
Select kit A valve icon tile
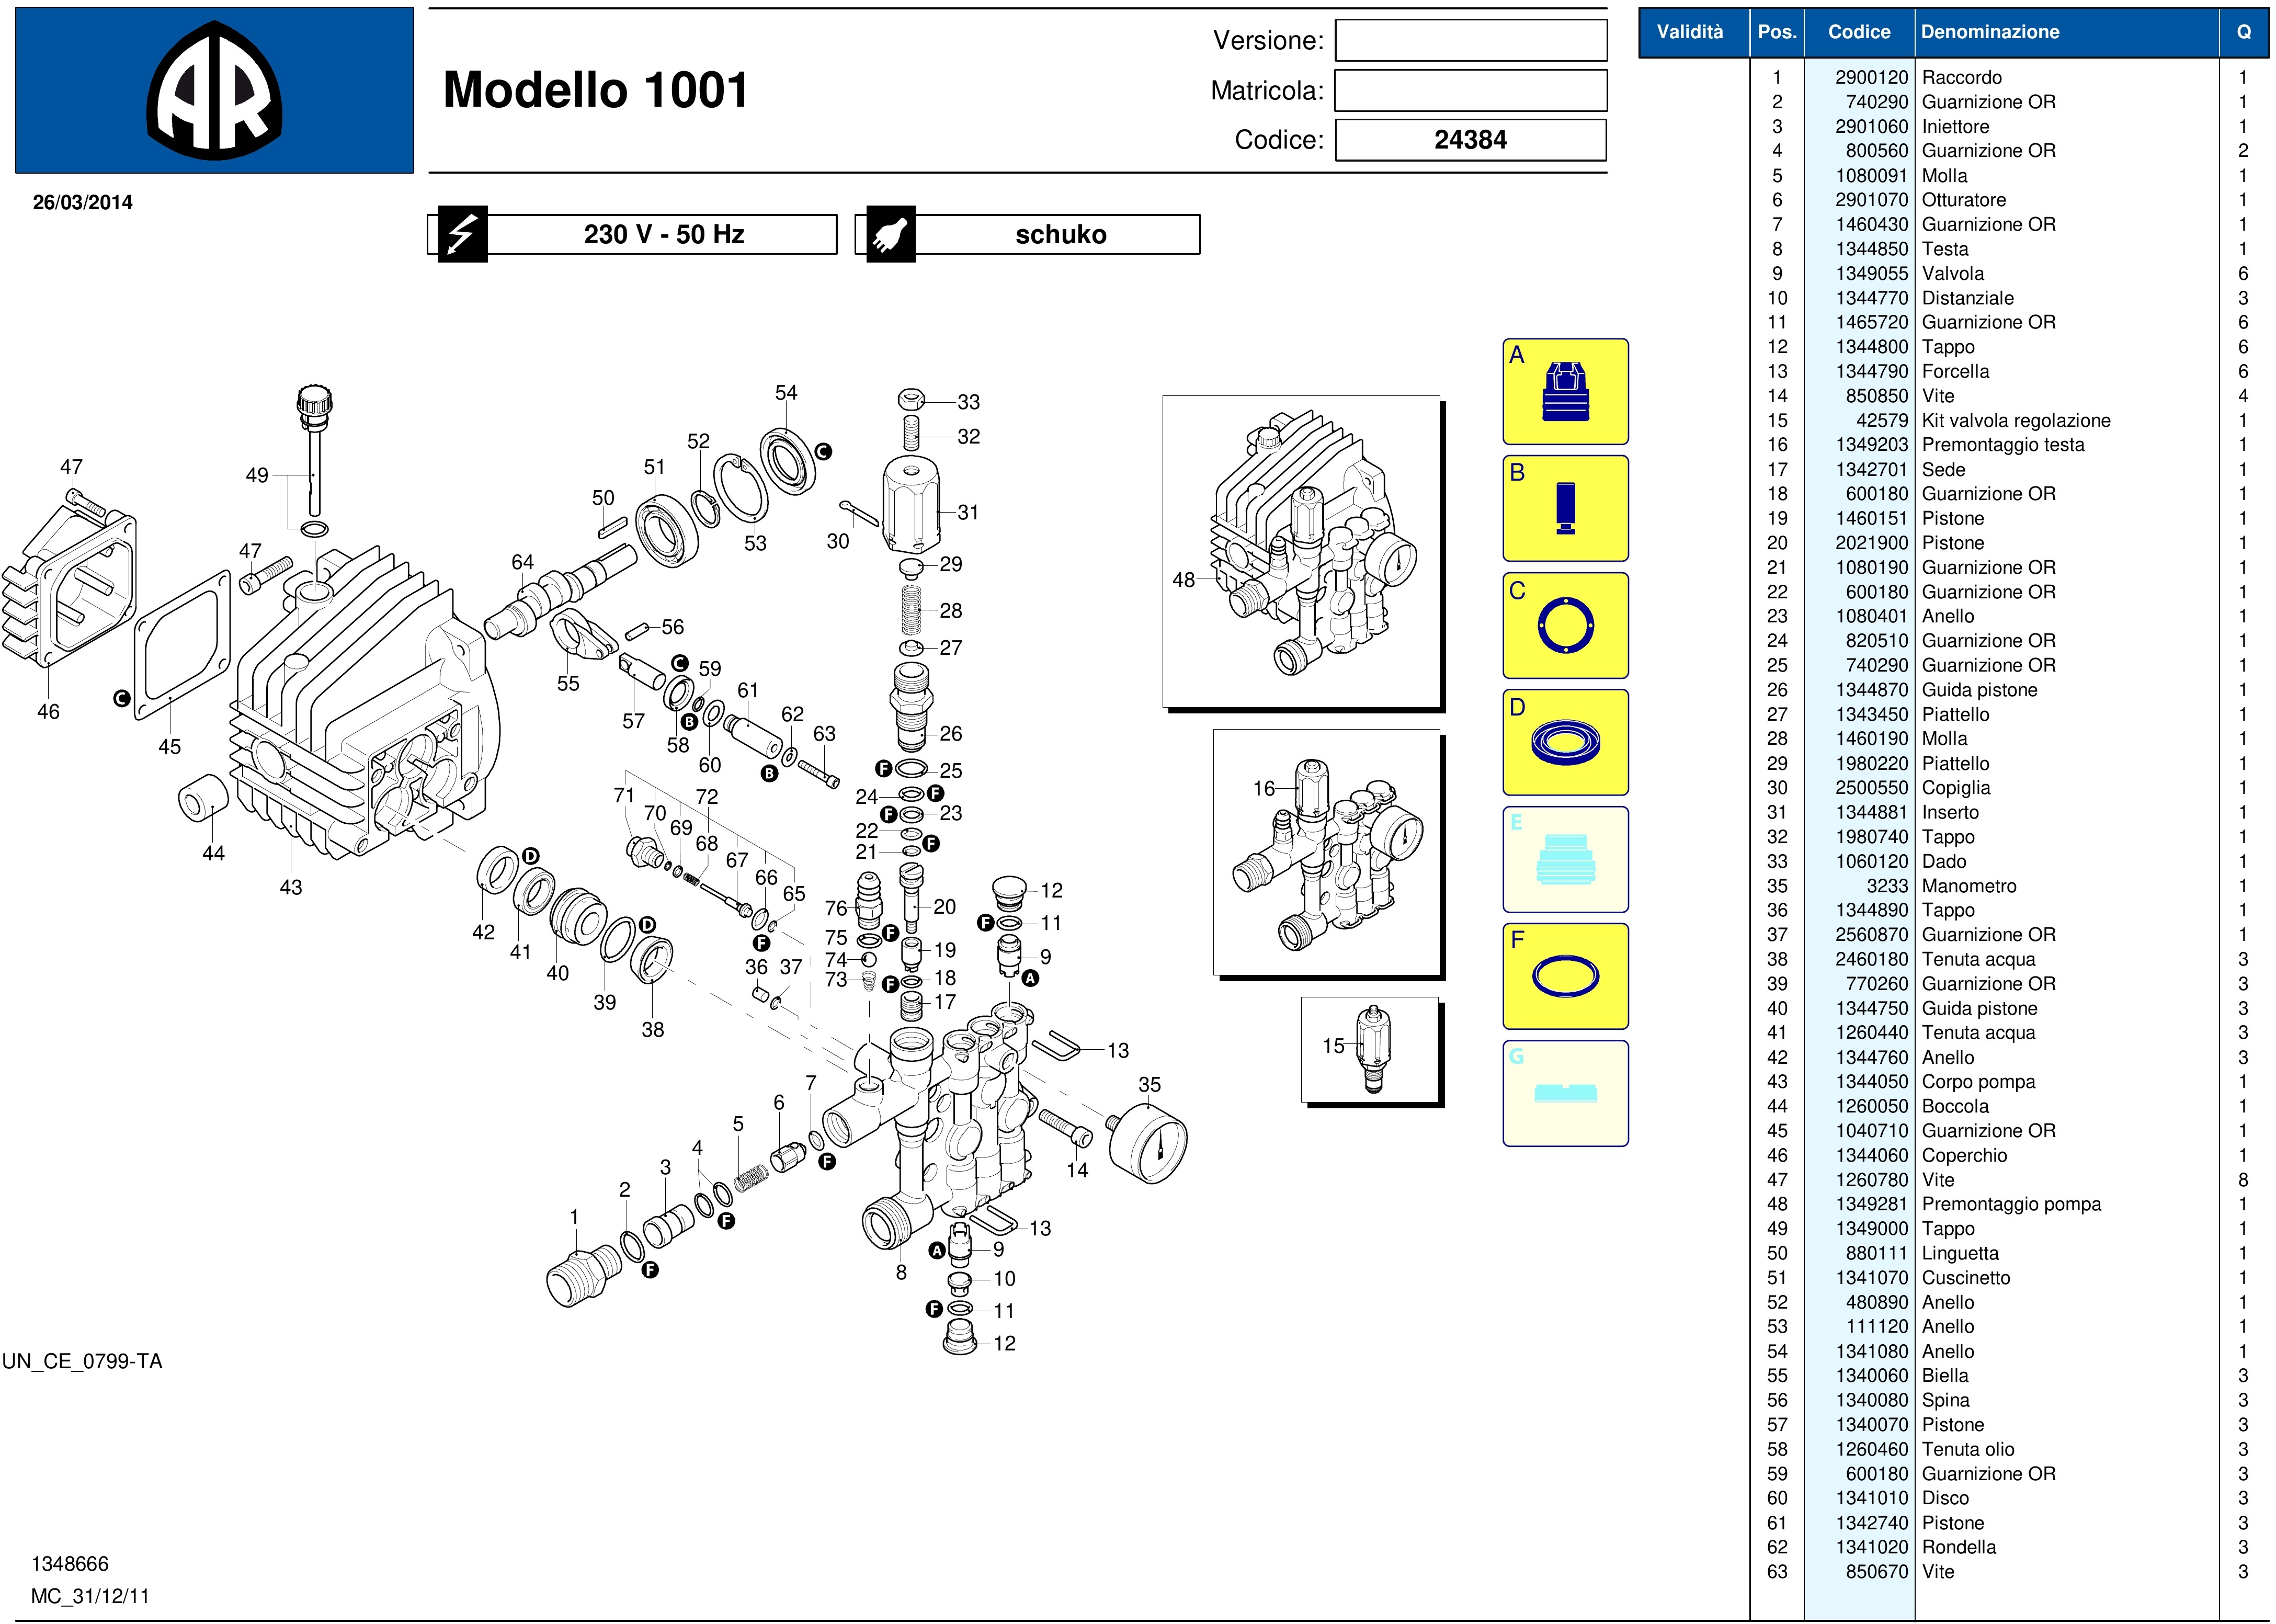point(1565,392)
